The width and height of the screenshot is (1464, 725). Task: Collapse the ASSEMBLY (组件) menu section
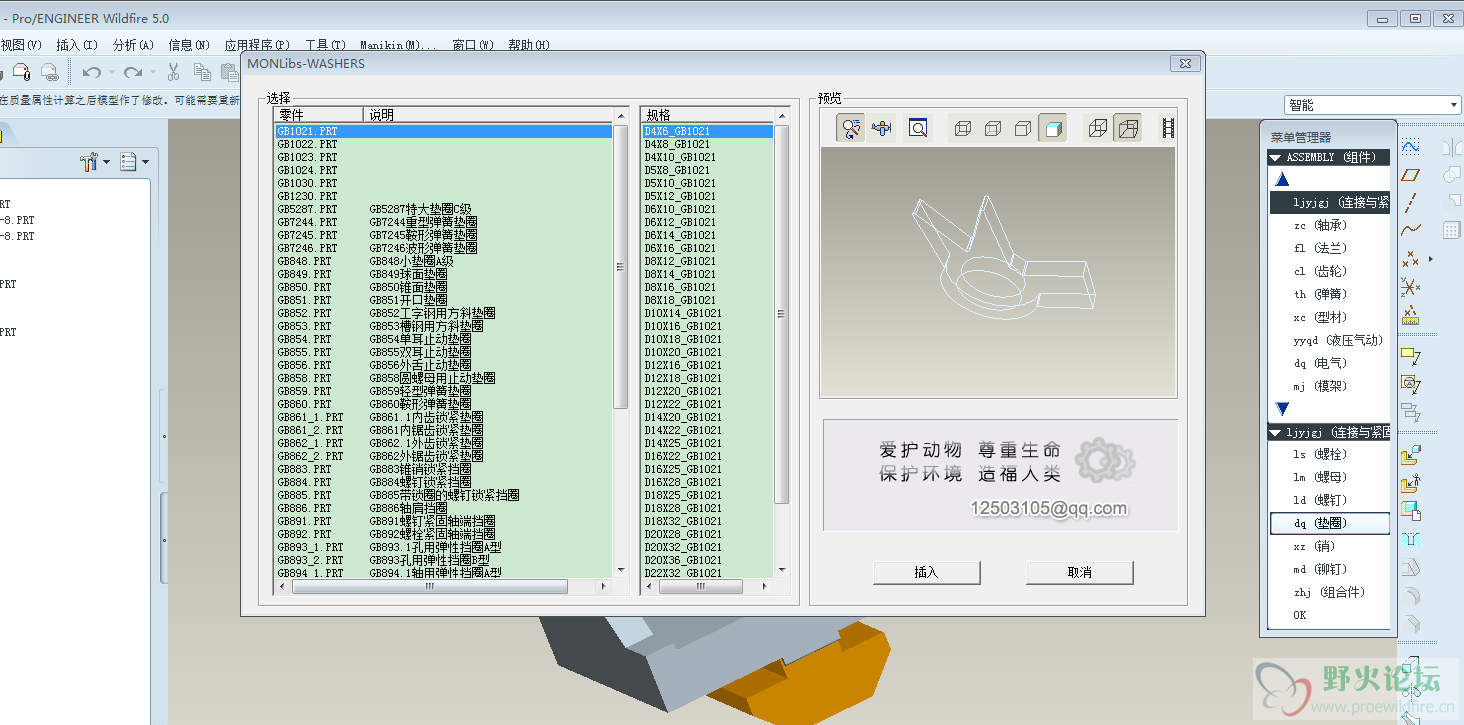pyautogui.click(x=1275, y=157)
